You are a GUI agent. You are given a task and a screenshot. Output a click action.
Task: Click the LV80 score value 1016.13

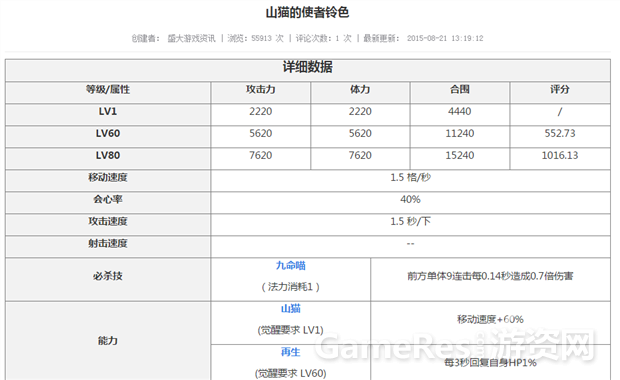tap(560, 156)
